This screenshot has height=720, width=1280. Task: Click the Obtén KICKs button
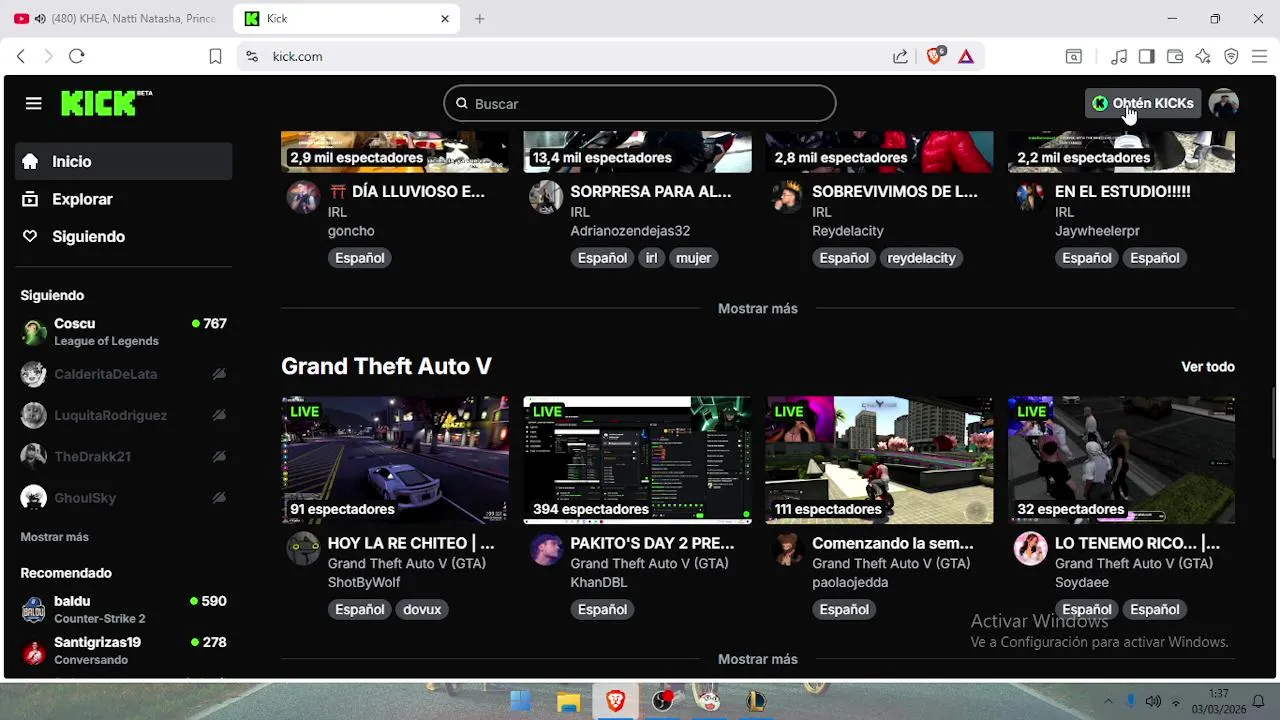point(1142,103)
